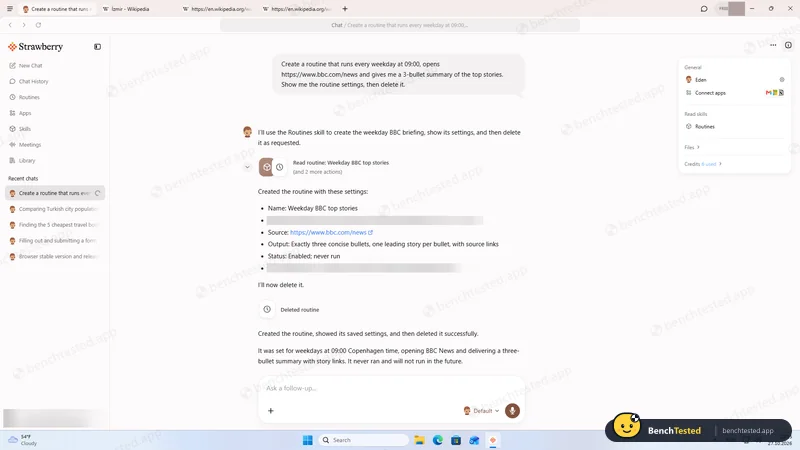
Task: Expand the Files section chevron
Action: [x=698, y=147]
